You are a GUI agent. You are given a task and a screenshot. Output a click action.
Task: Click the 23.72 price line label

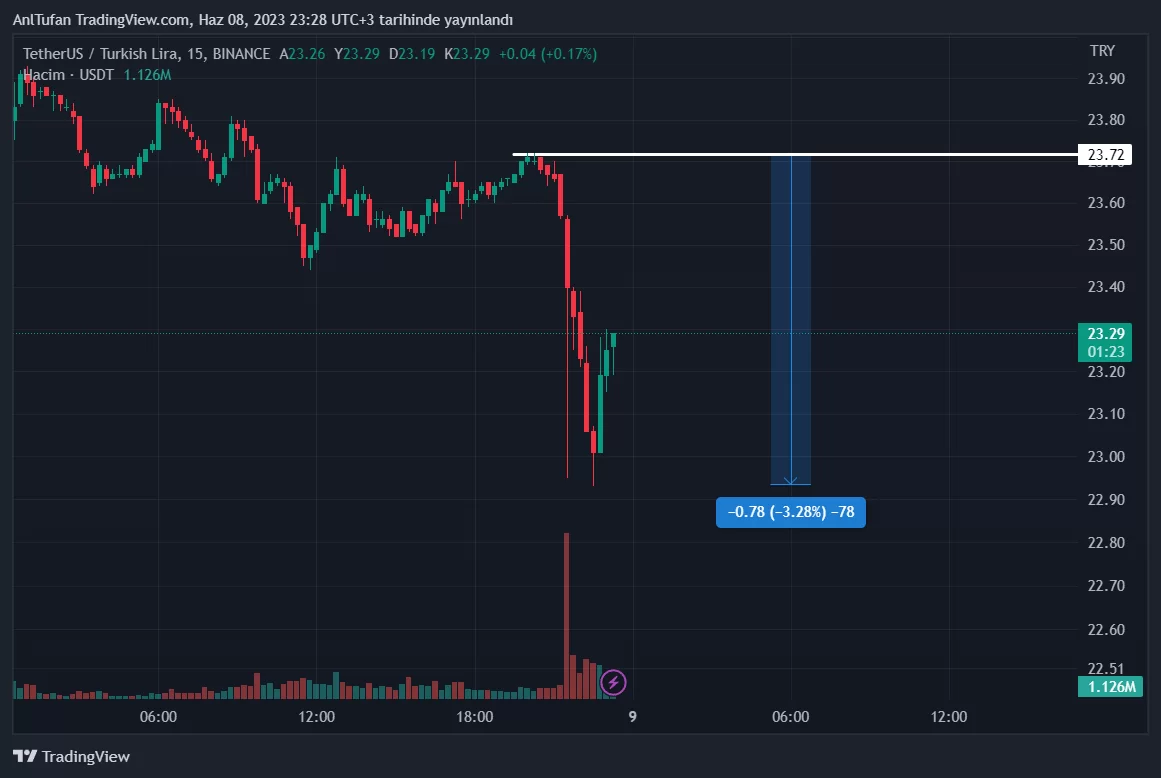1104,154
